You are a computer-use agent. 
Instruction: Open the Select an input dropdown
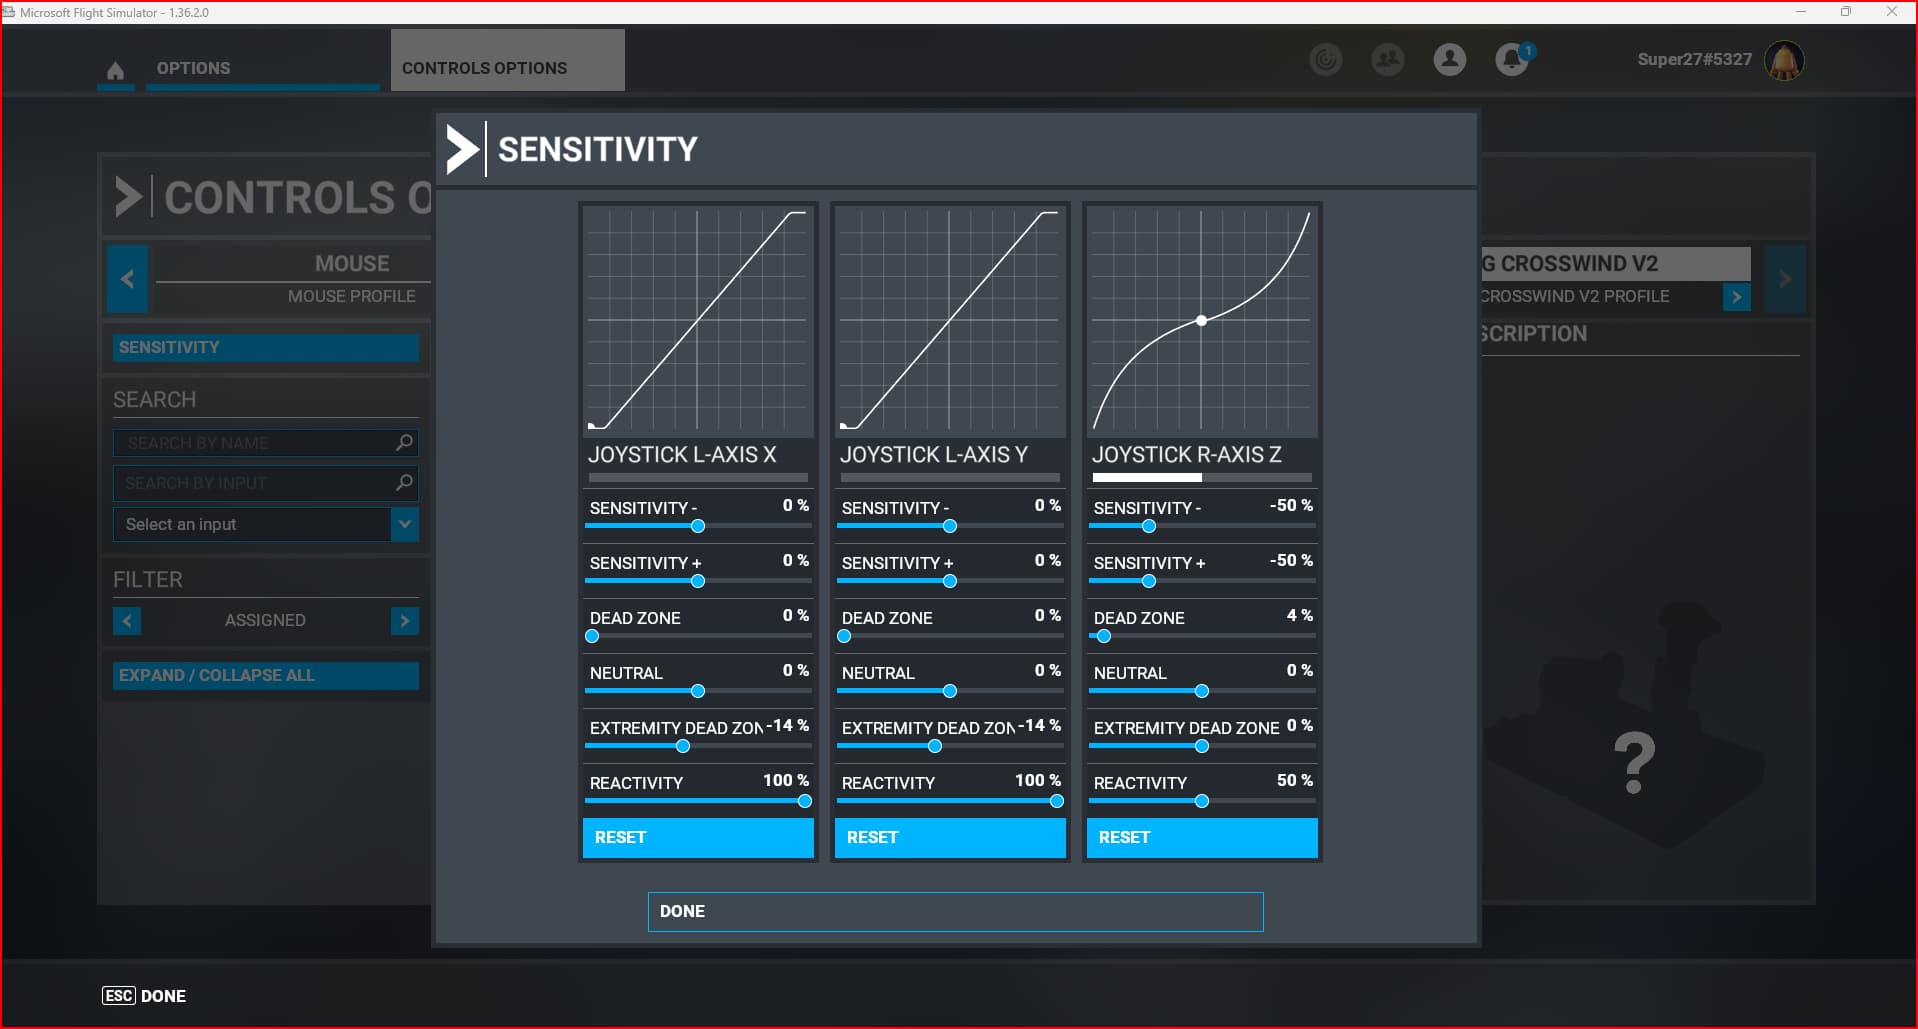pyautogui.click(x=266, y=524)
